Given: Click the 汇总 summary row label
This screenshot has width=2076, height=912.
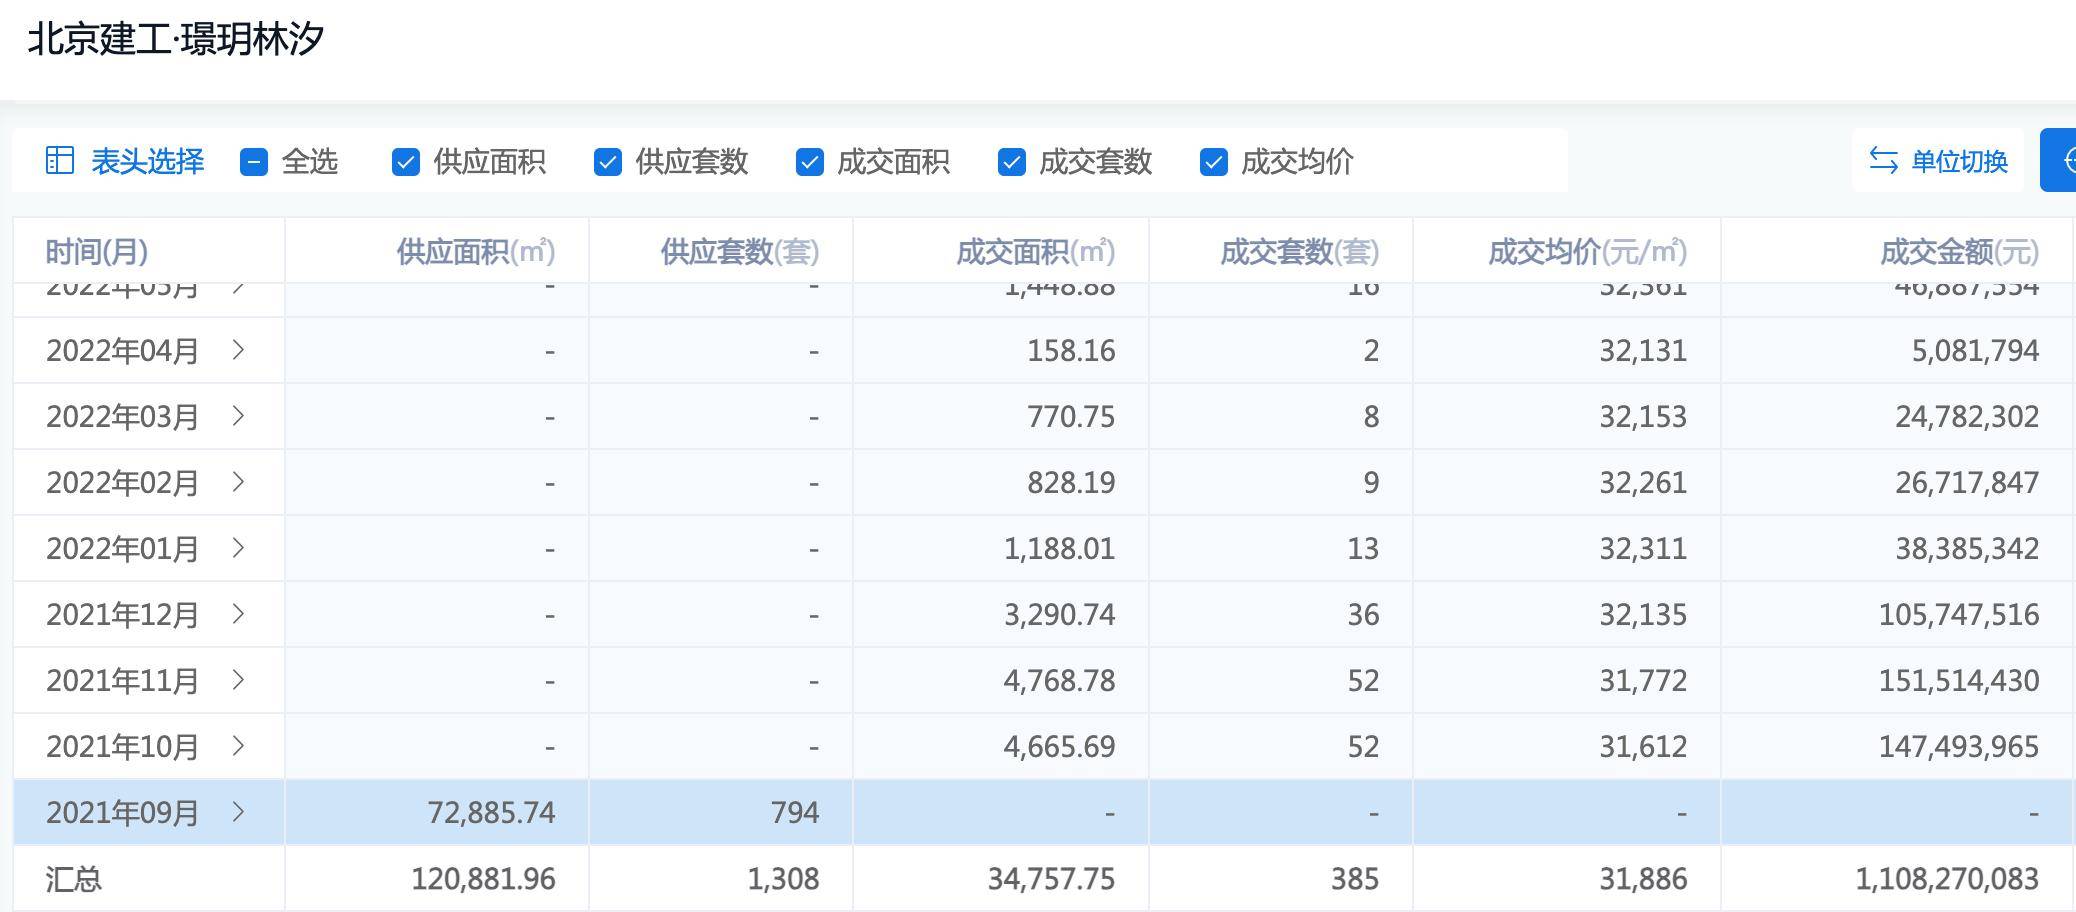Looking at the screenshot, I should coord(74,879).
